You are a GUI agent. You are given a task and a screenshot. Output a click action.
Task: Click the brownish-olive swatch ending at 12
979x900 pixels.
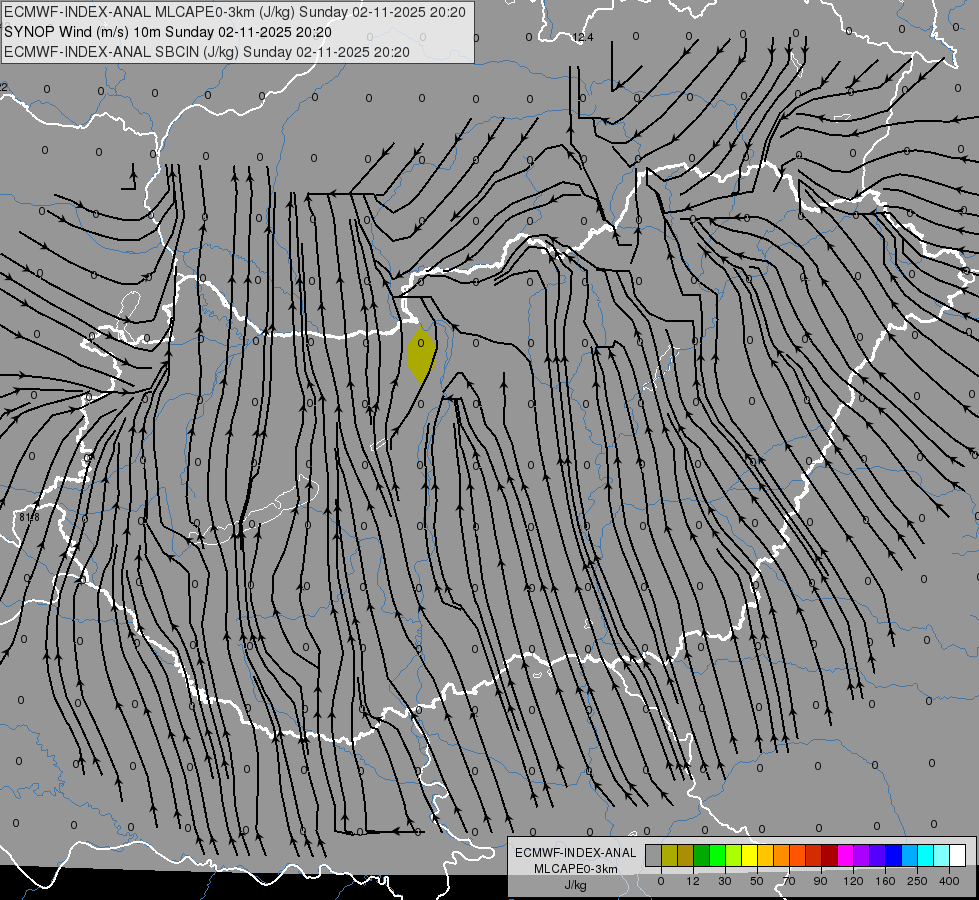686,855
